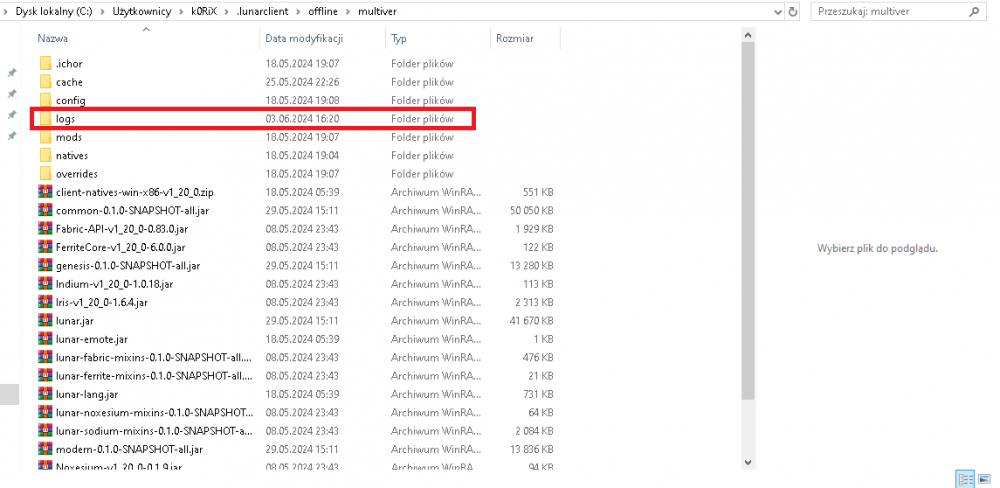Click into the 'Przeszukaj: multiver' search field
This screenshot has height=488, width=1000.
click(x=885, y=12)
